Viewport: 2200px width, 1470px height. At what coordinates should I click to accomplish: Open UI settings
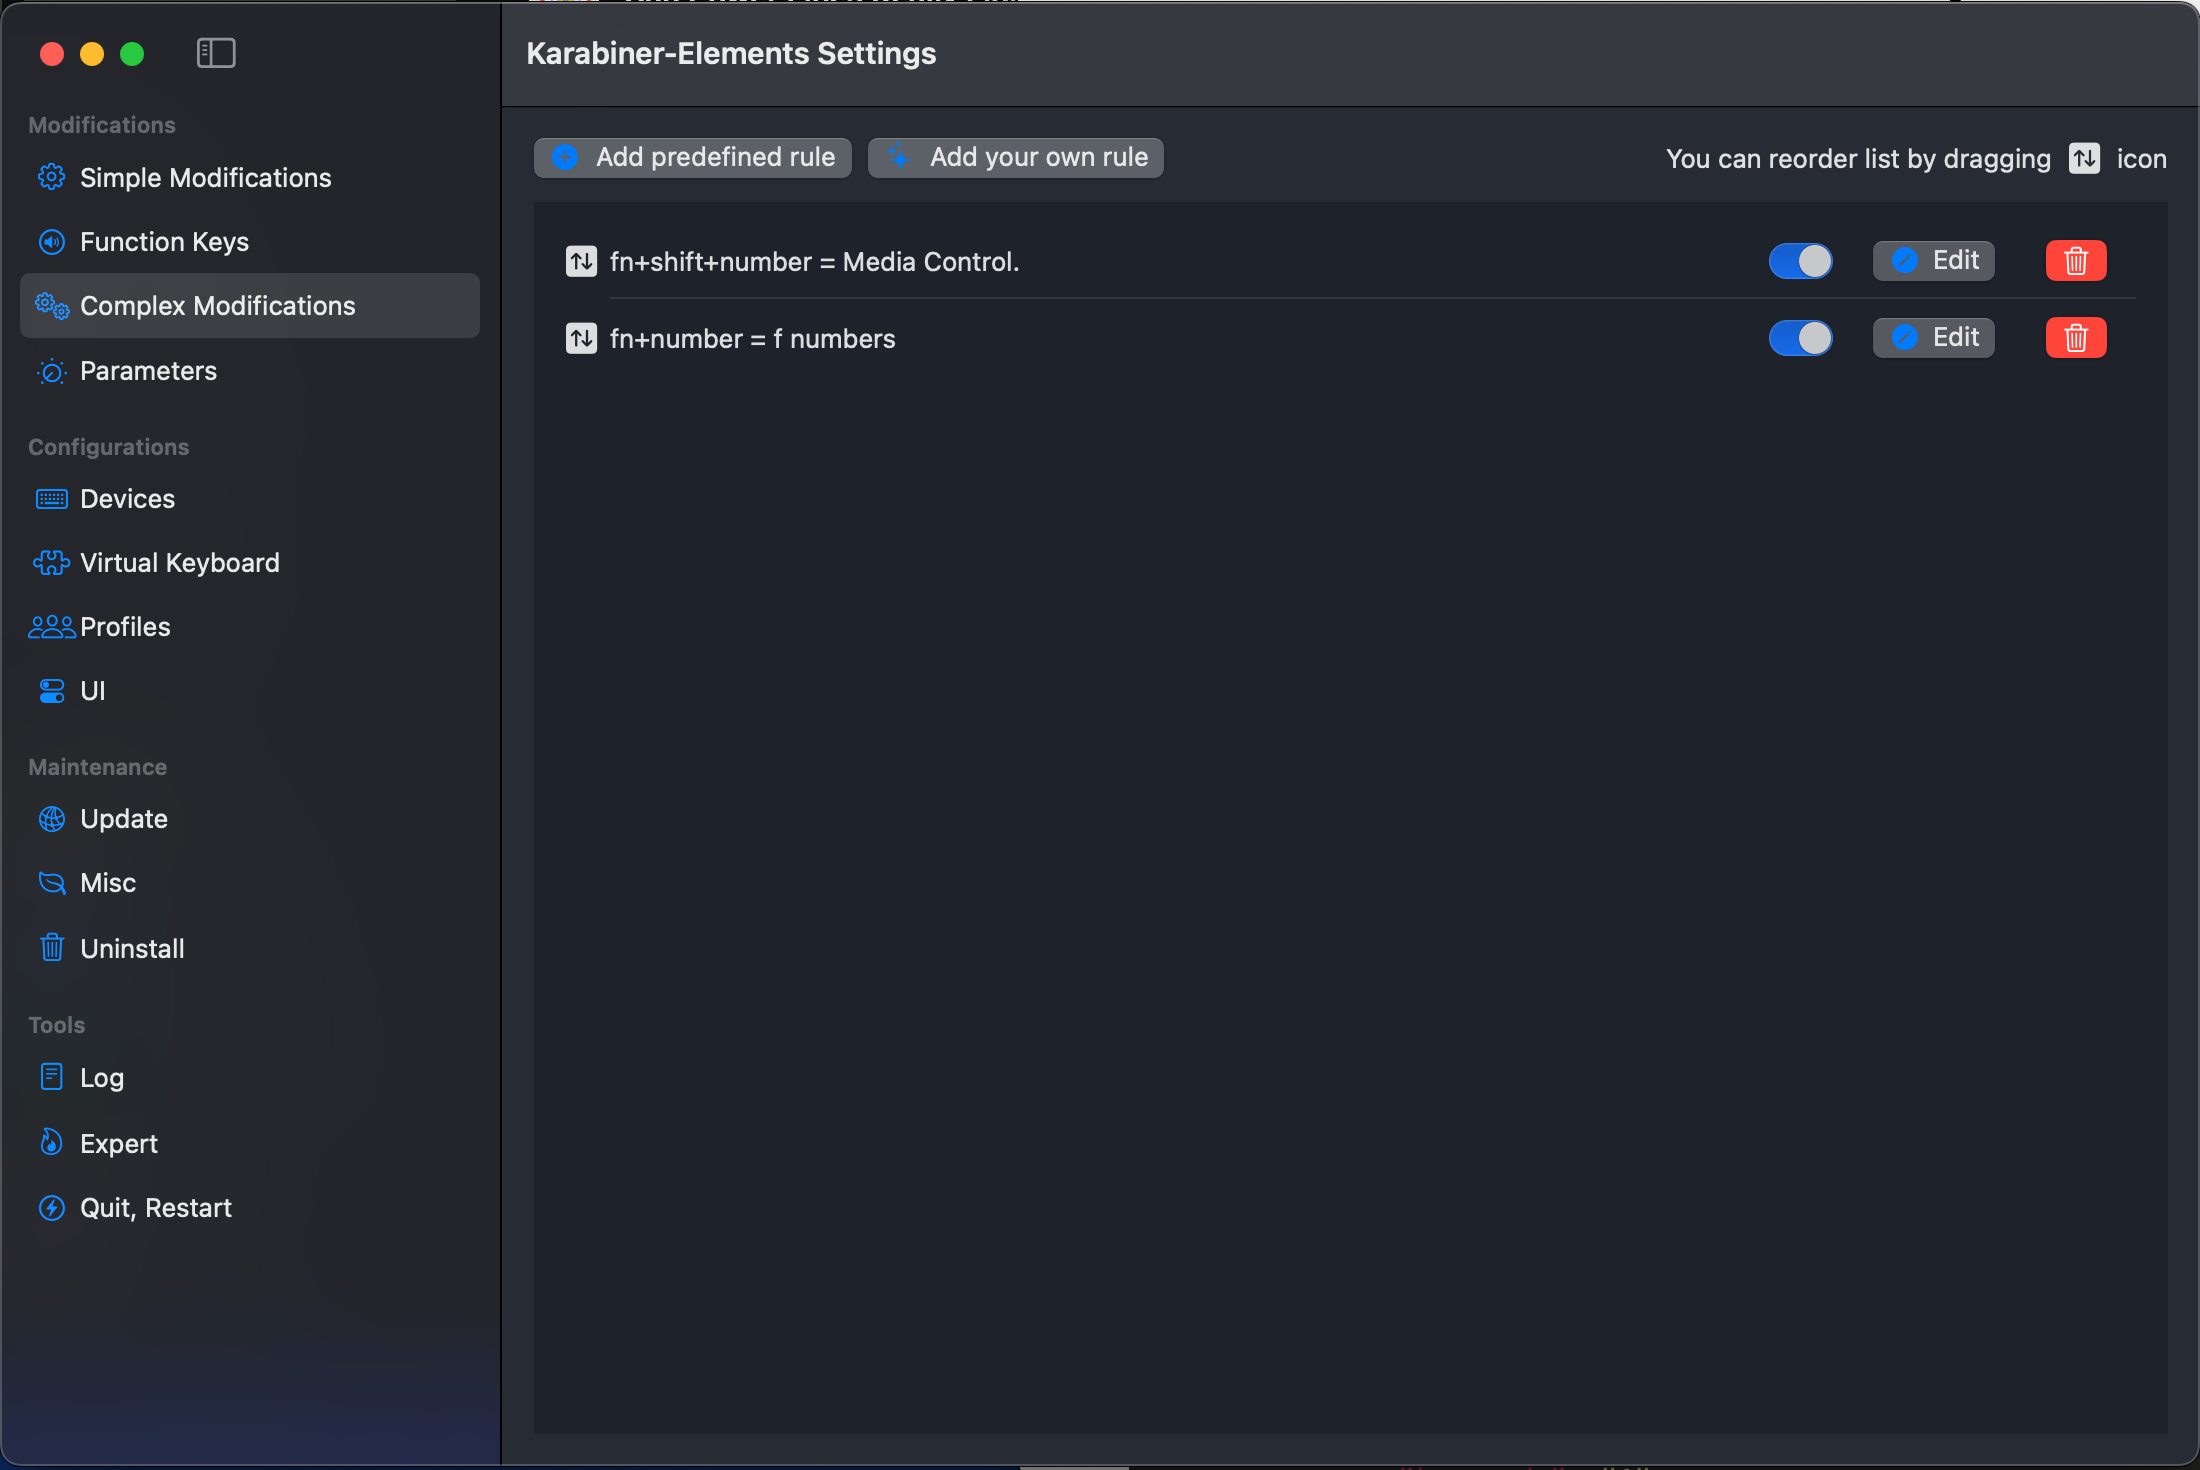(x=250, y=691)
